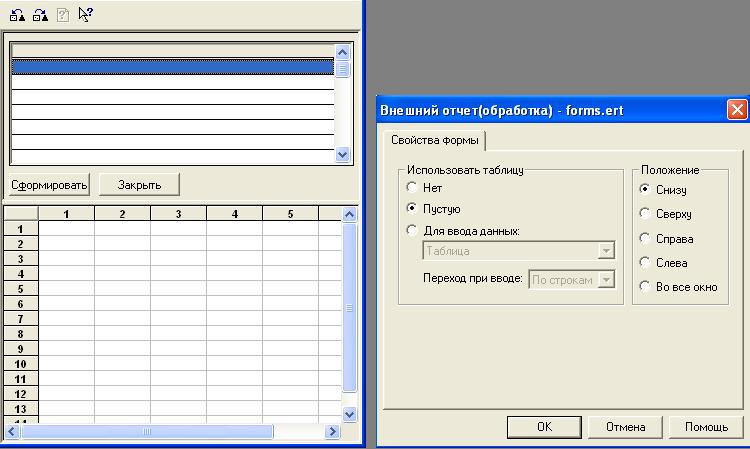This screenshot has width=750, height=449.
Task: Click the first toolbar icon with left-curved arrow
Action: click(17, 14)
